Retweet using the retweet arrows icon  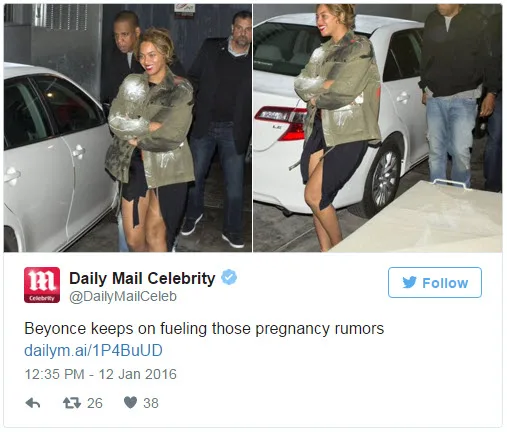click(72, 403)
